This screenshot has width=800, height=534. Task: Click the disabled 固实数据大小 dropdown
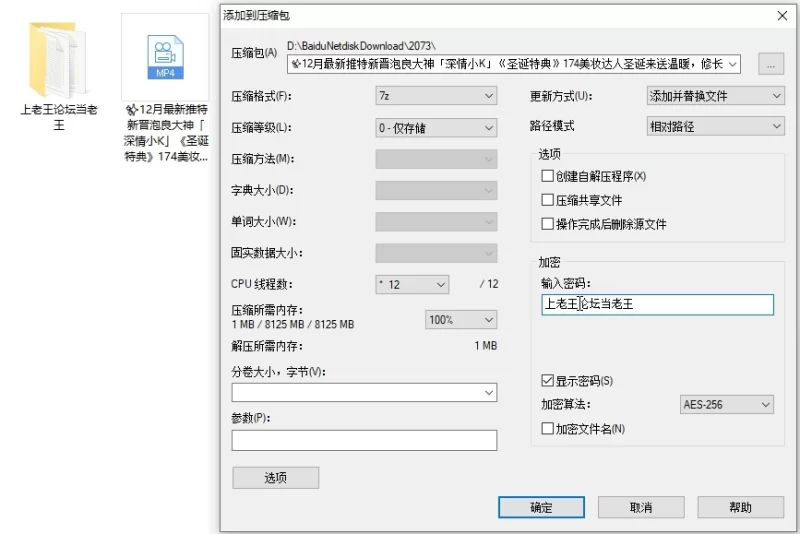(x=436, y=253)
